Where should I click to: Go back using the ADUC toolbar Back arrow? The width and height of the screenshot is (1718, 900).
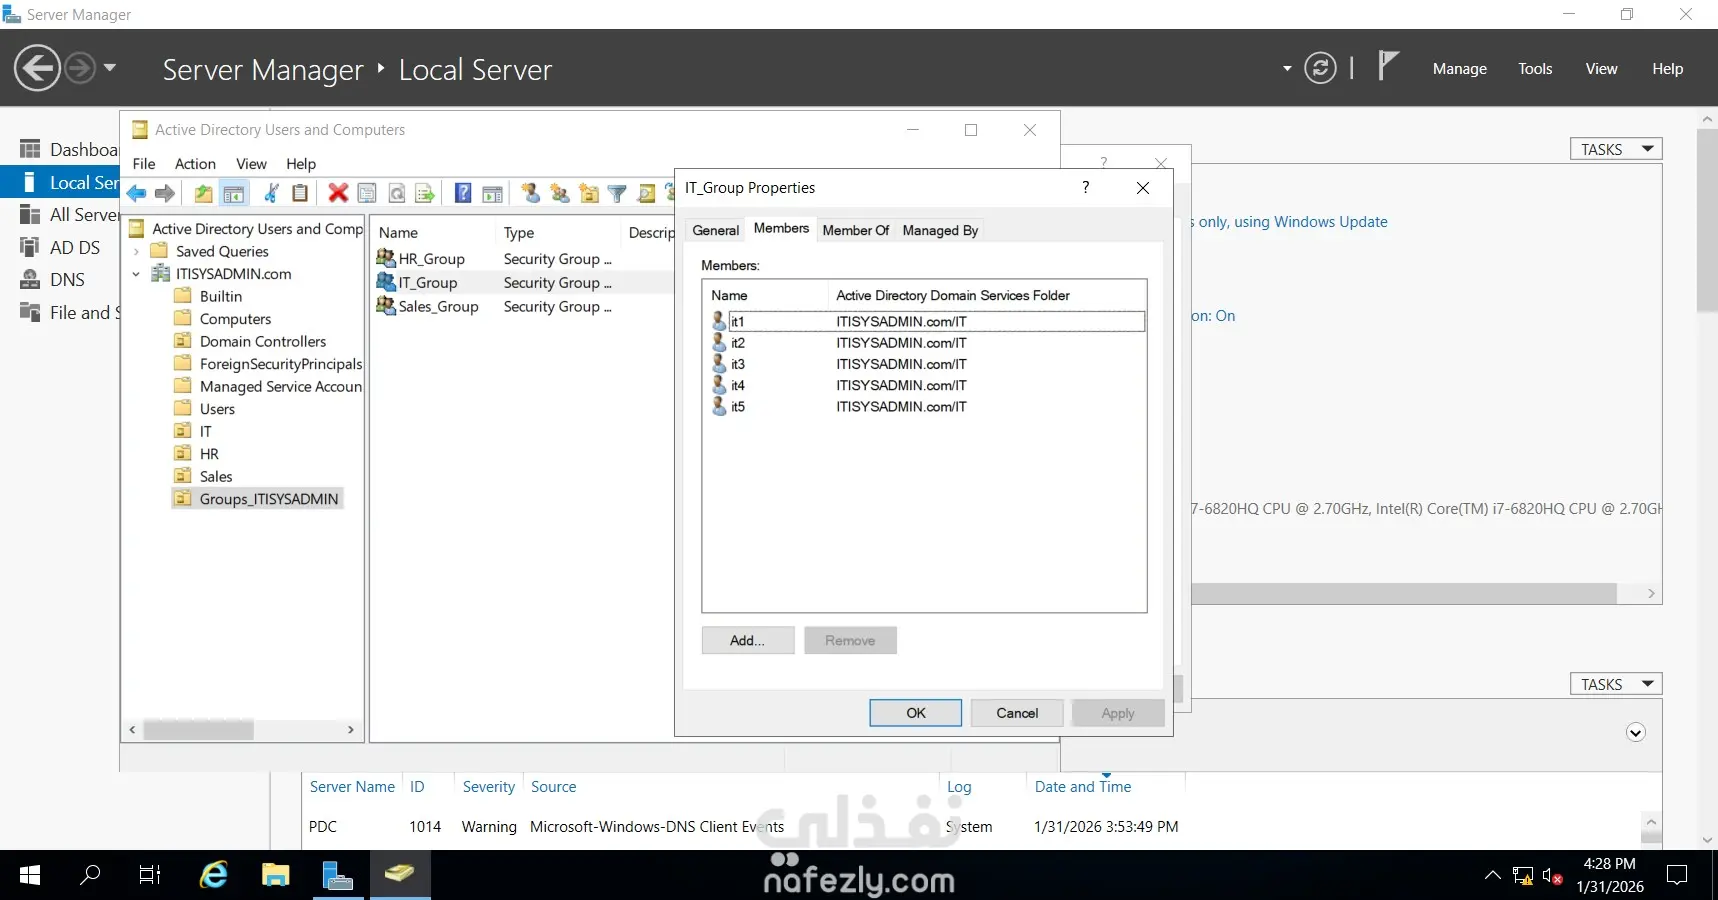pyautogui.click(x=137, y=194)
